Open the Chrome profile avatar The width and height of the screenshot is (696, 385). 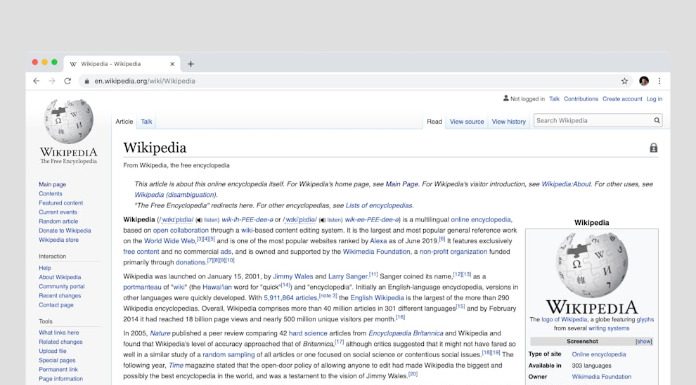pos(644,81)
